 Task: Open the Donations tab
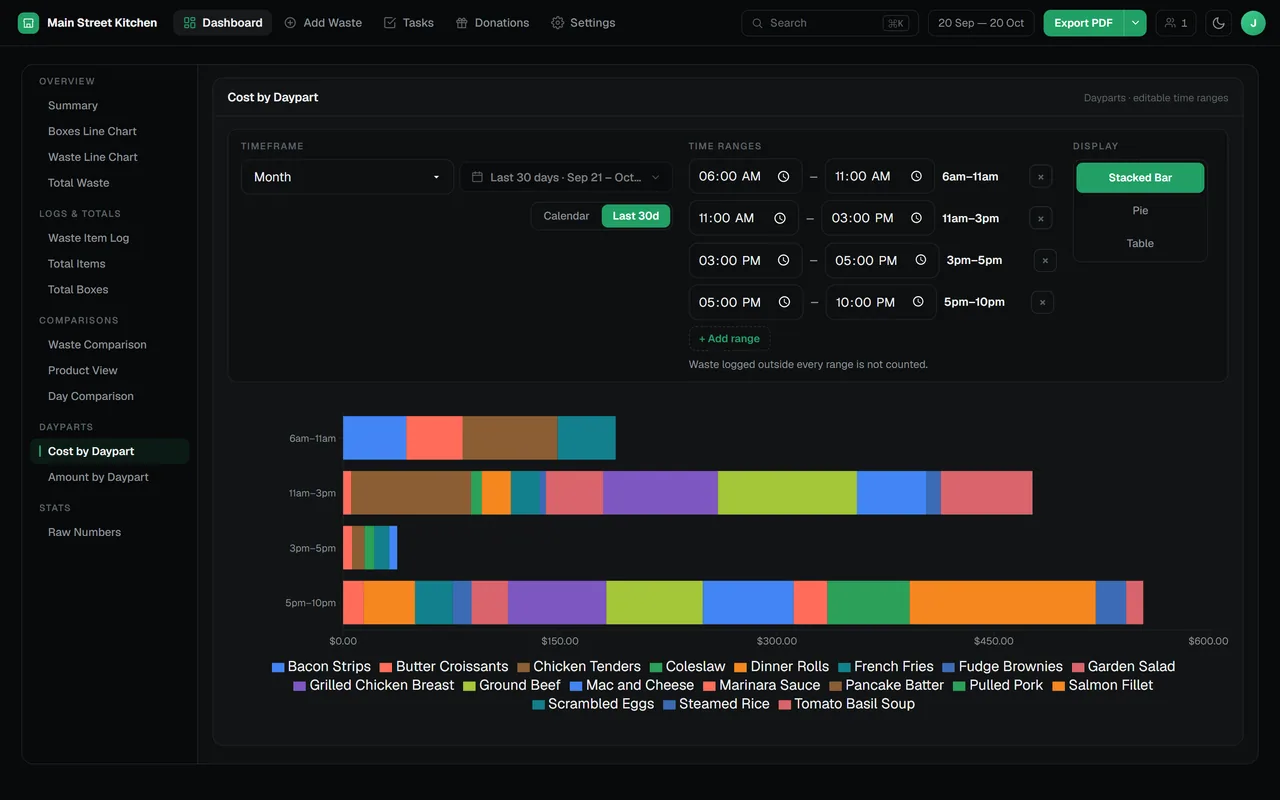pos(492,23)
